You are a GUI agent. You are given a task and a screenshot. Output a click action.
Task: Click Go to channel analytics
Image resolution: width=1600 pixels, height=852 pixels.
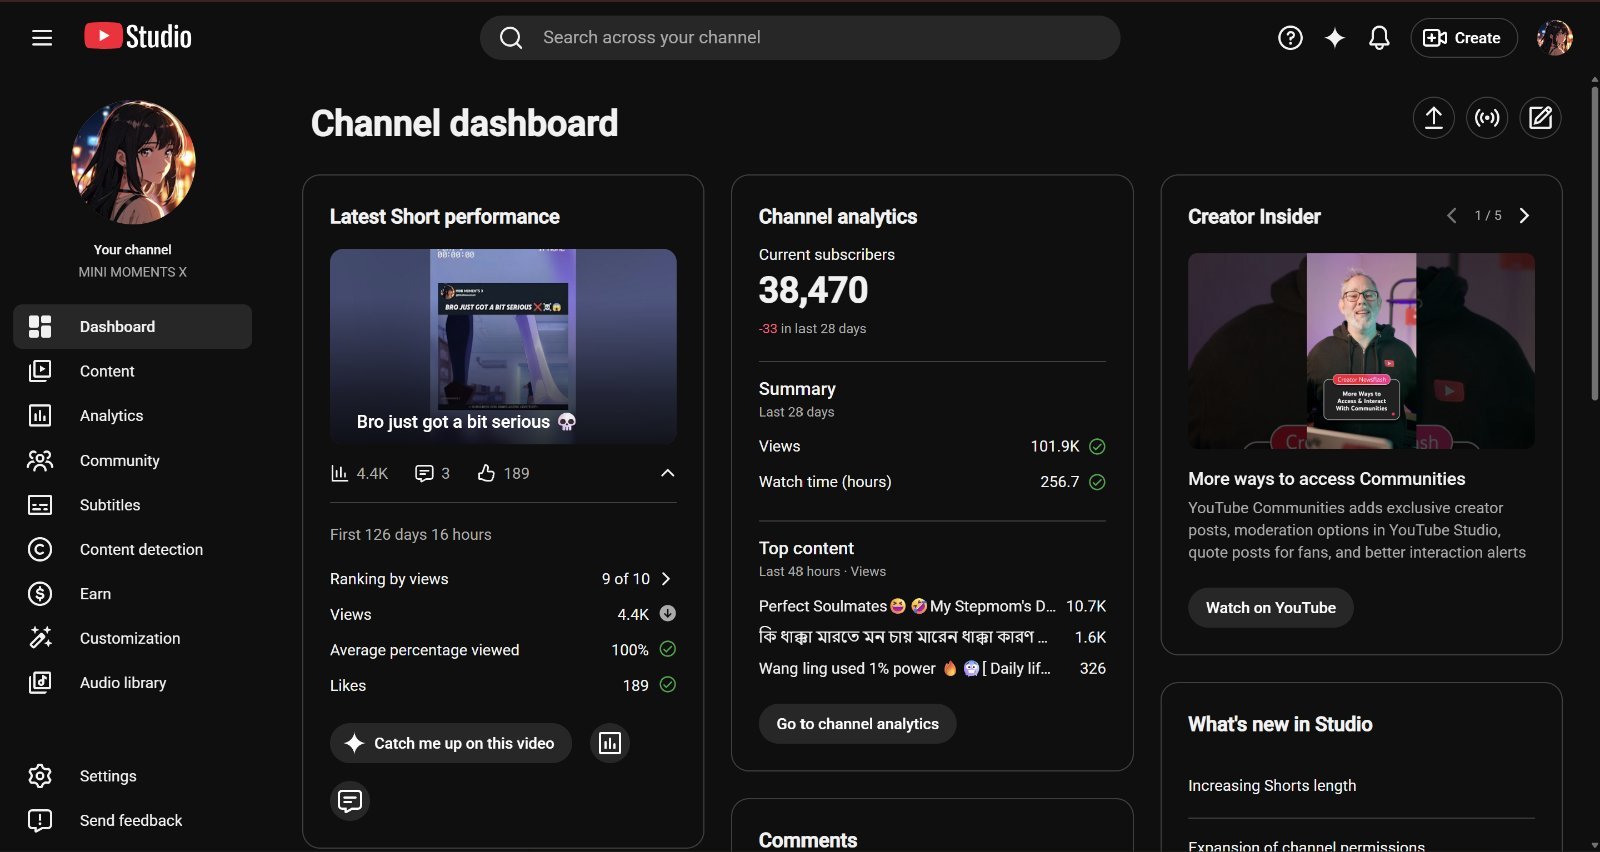pyautogui.click(x=857, y=724)
